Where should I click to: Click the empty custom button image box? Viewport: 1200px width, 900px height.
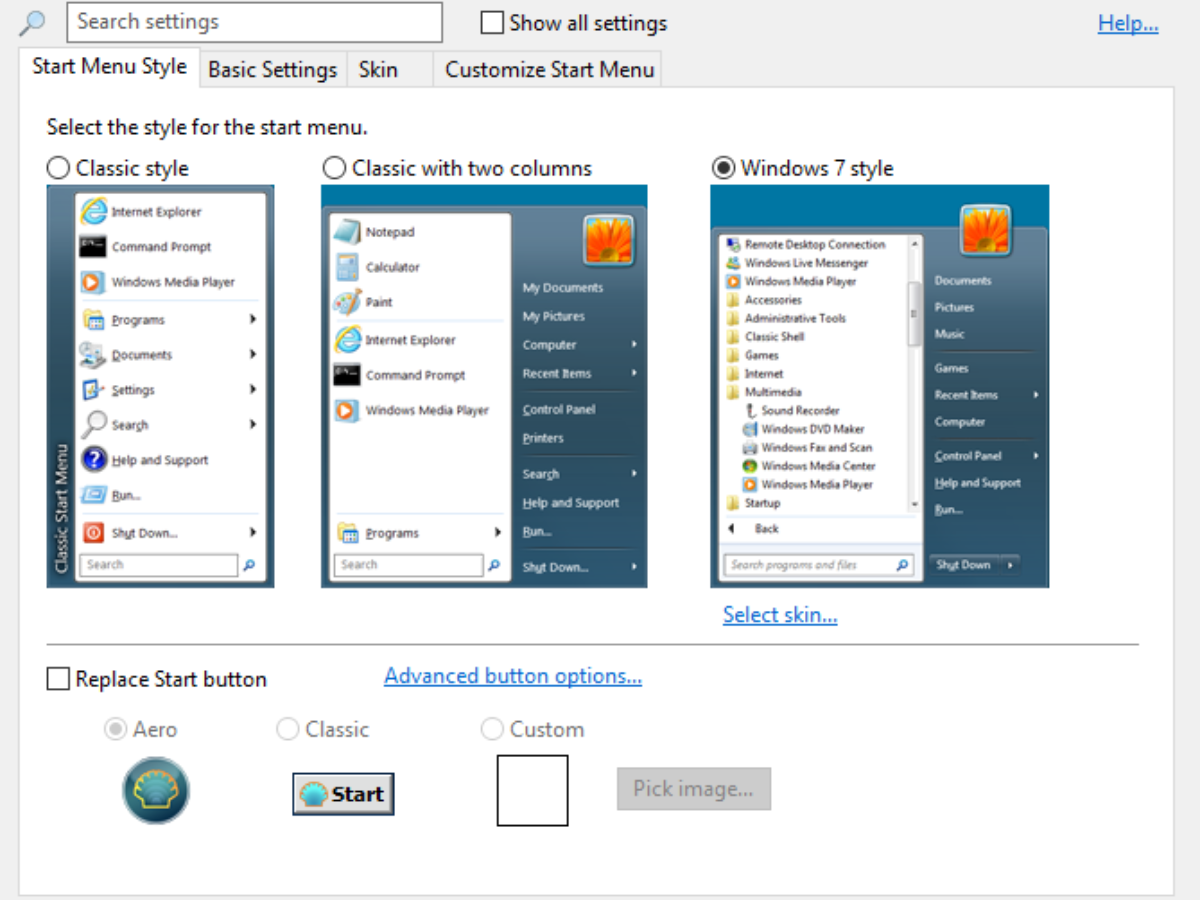click(532, 790)
